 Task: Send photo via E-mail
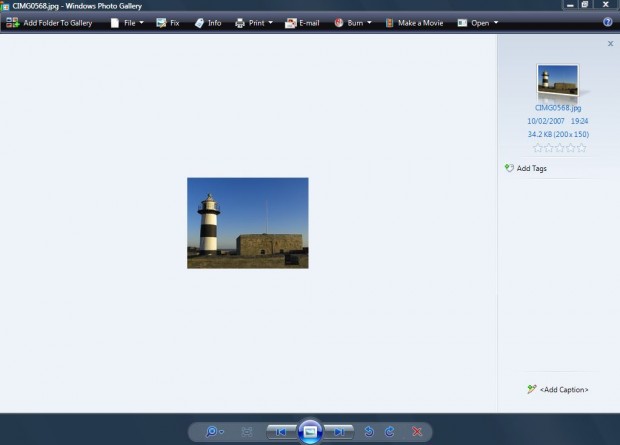(x=302, y=23)
